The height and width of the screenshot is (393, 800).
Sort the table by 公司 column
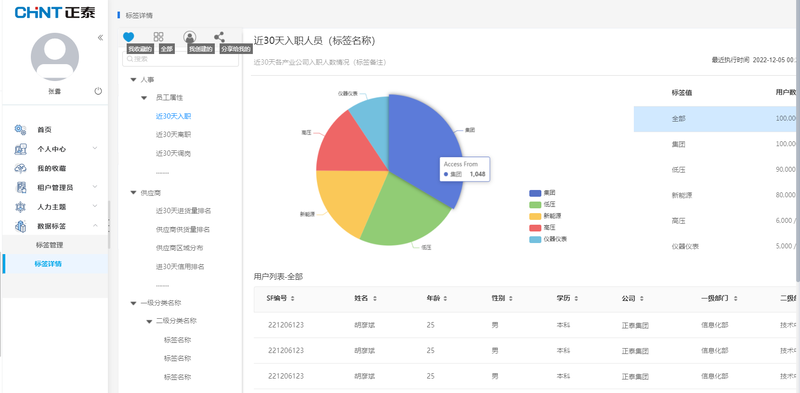(642, 299)
